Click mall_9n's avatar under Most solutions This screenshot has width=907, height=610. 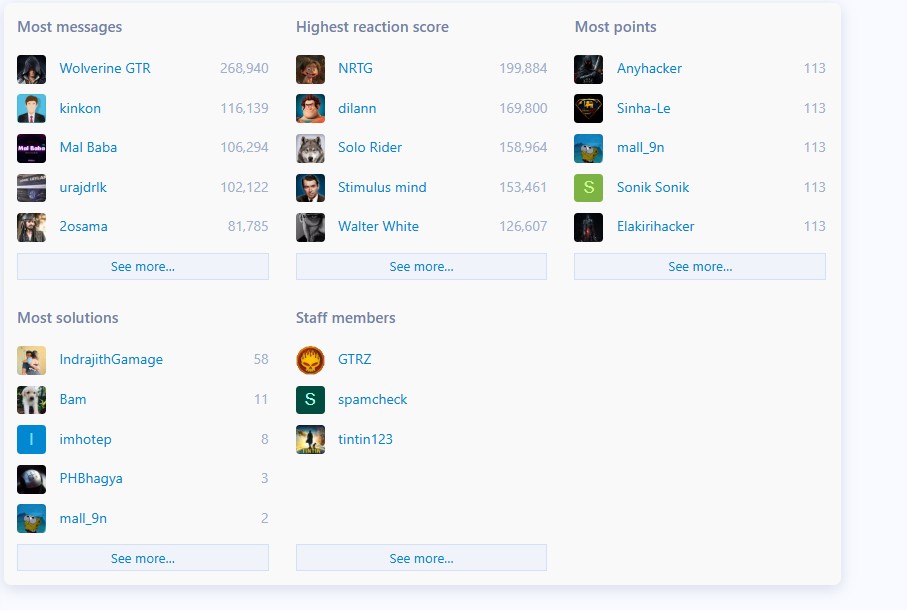[31, 519]
